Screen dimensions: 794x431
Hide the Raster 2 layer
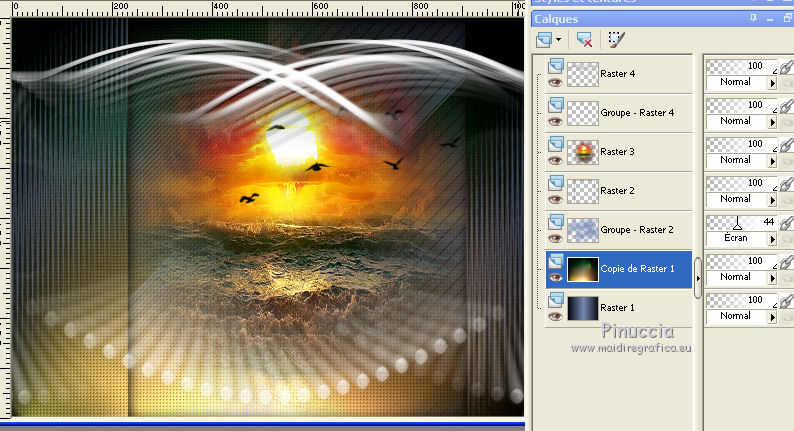tap(555, 199)
